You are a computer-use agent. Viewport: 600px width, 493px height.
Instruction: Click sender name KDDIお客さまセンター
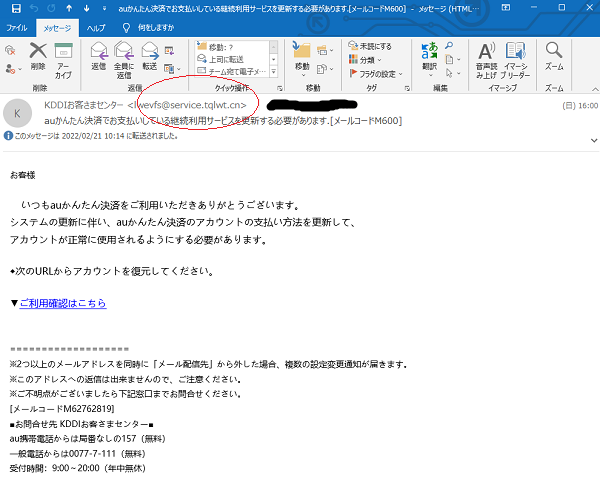click(x=84, y=105)
